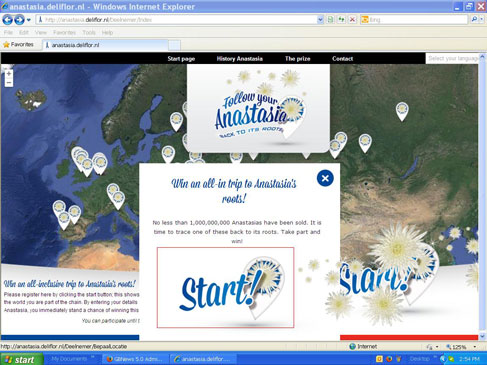The height and width of the screenshot is (365, 487).
Task: Click the Windows start button
Action: click(x=22, y=359)
